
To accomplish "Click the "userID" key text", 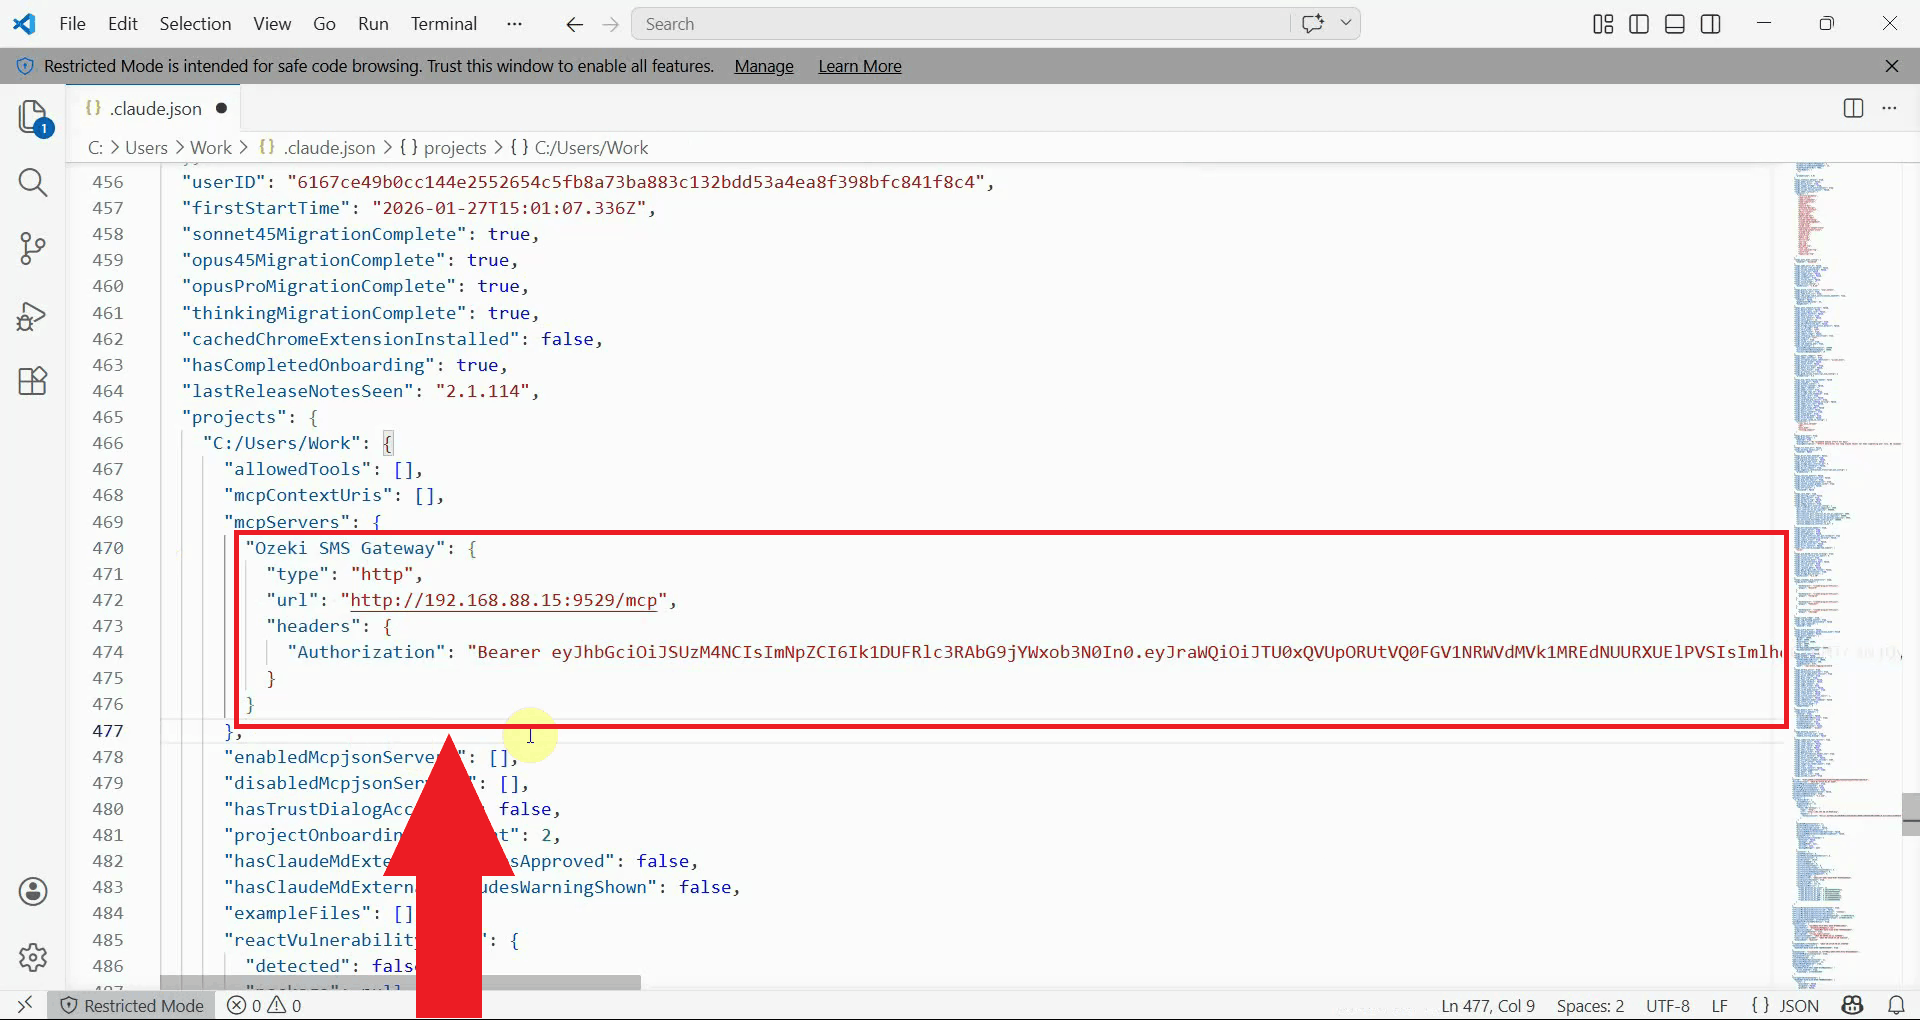I will tap(224, 182).
